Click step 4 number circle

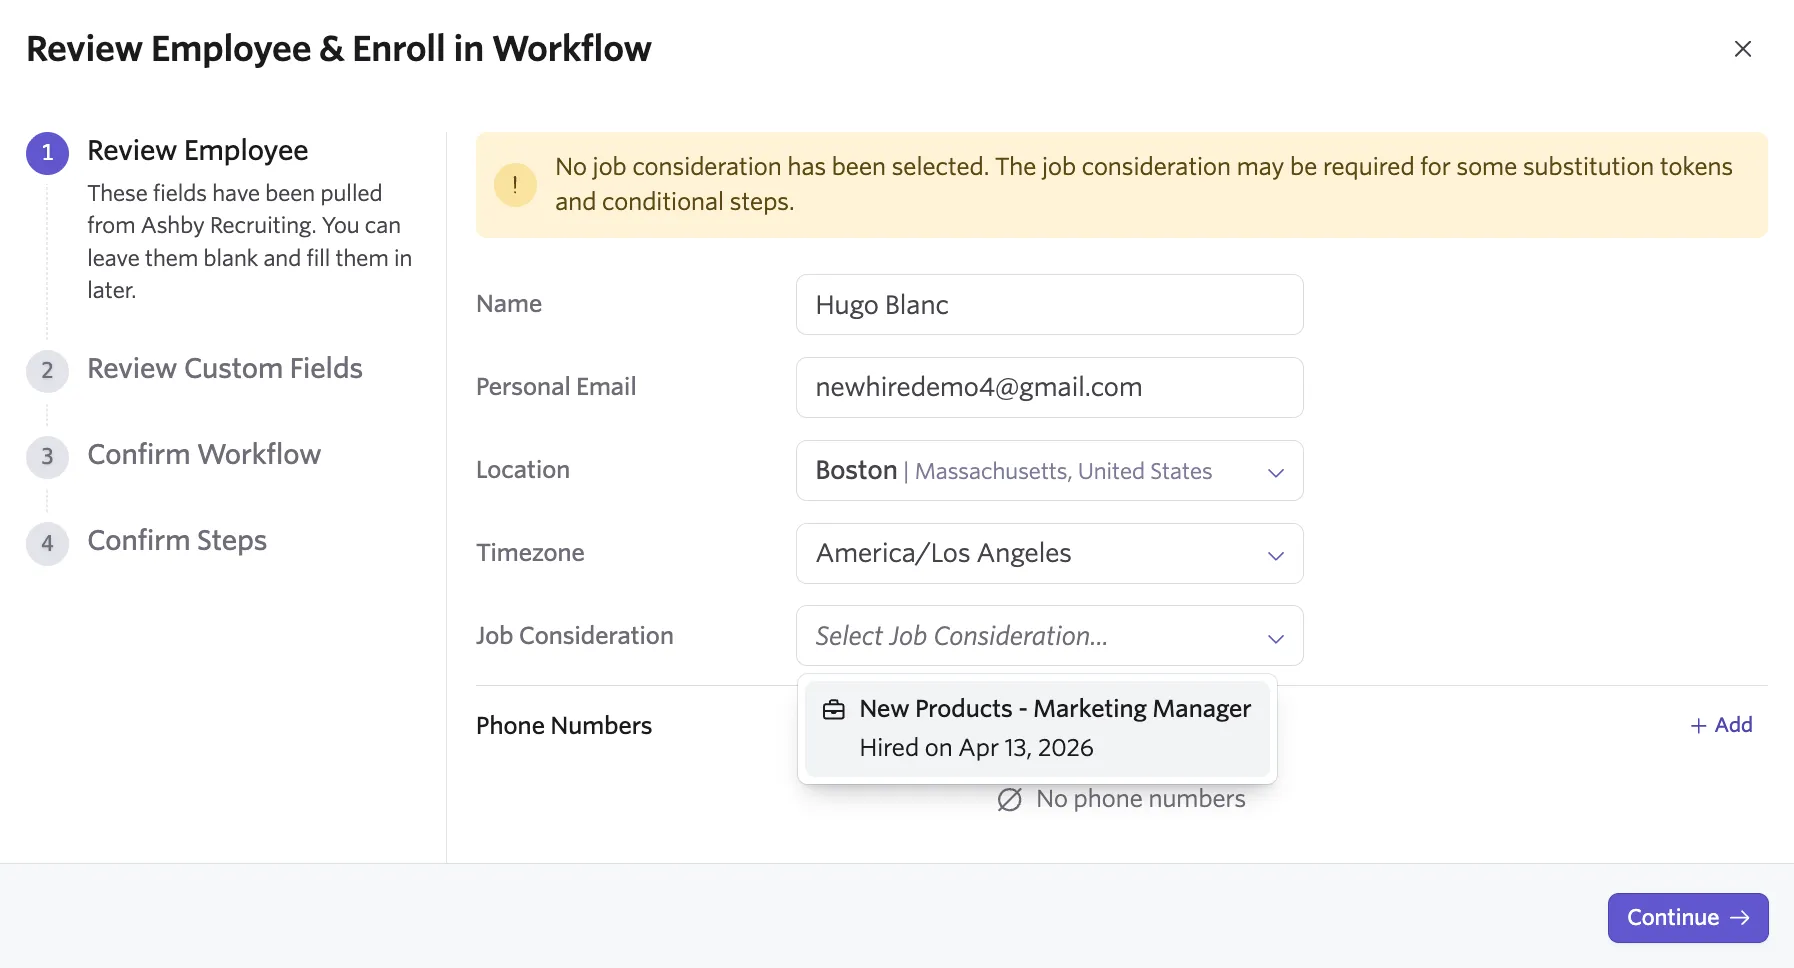pyautogui.click(x=47, y=543)
